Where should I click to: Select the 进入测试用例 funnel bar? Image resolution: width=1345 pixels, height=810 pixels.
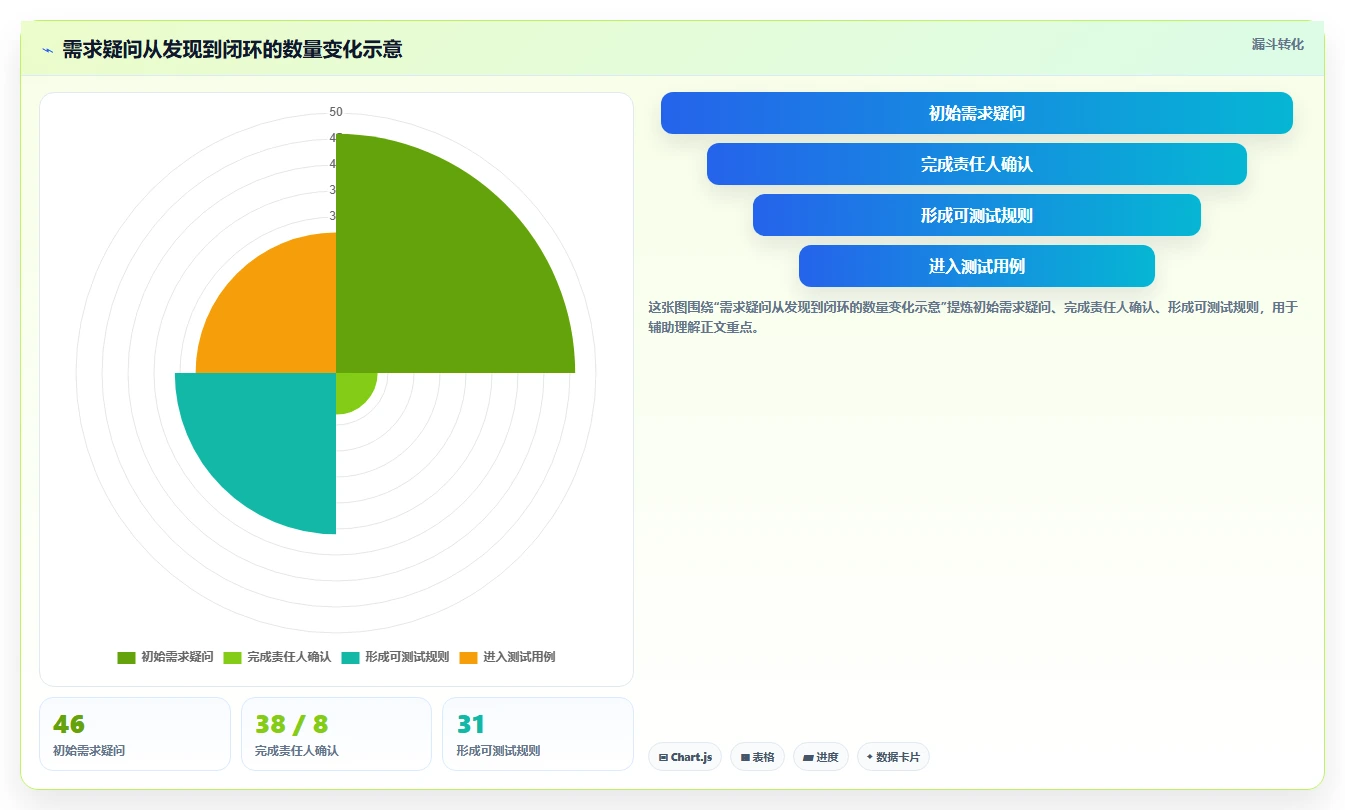click(x=976, y=266)
